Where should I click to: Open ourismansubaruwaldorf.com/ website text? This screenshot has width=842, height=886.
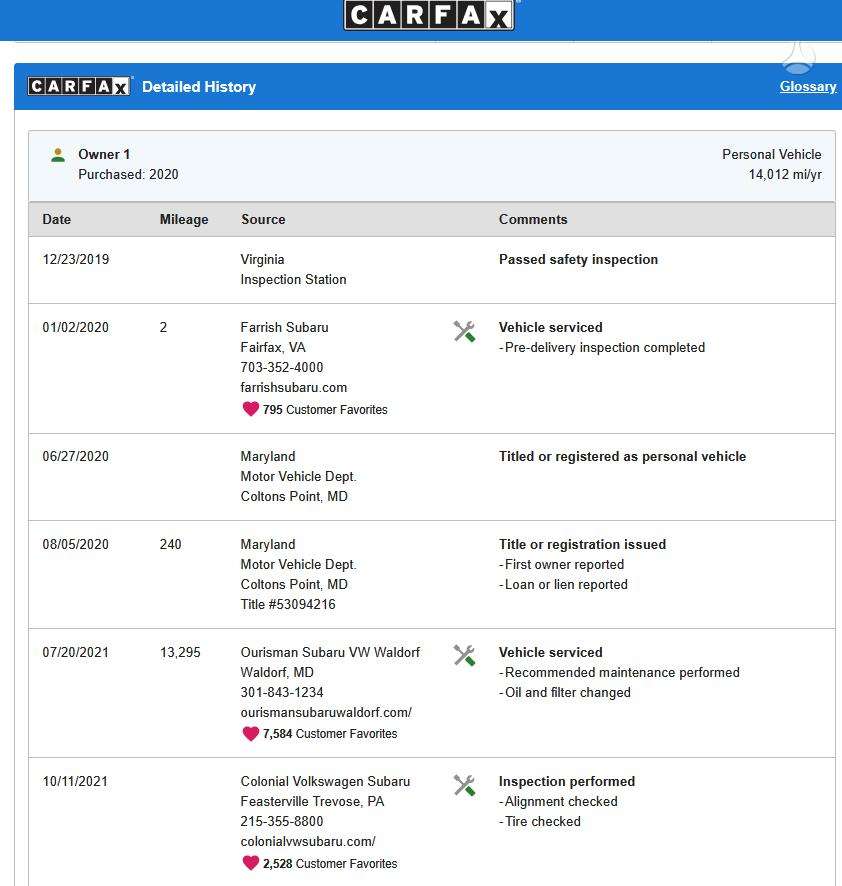click(326, 713)
